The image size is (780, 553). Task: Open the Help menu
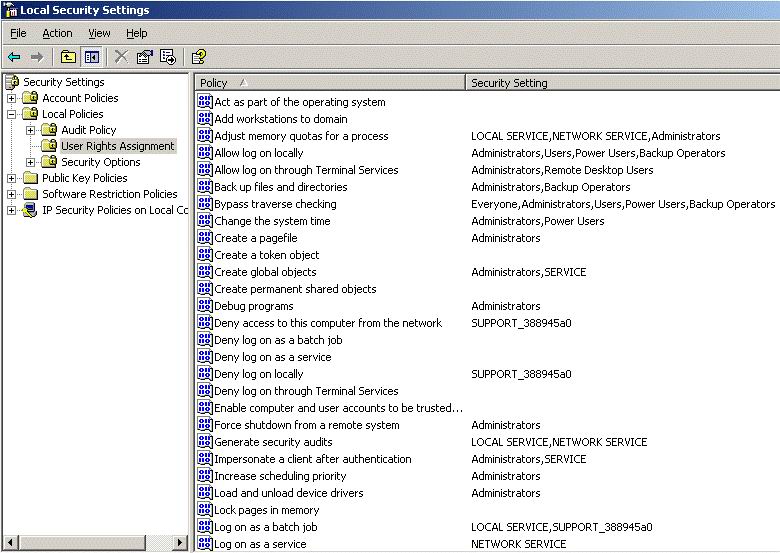point(136,33)
